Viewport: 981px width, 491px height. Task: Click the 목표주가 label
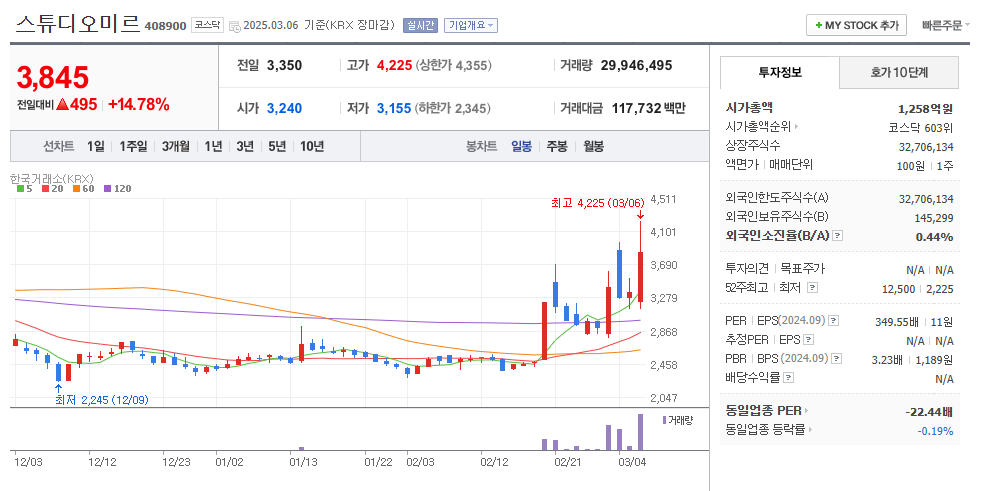tap(802, 269)
